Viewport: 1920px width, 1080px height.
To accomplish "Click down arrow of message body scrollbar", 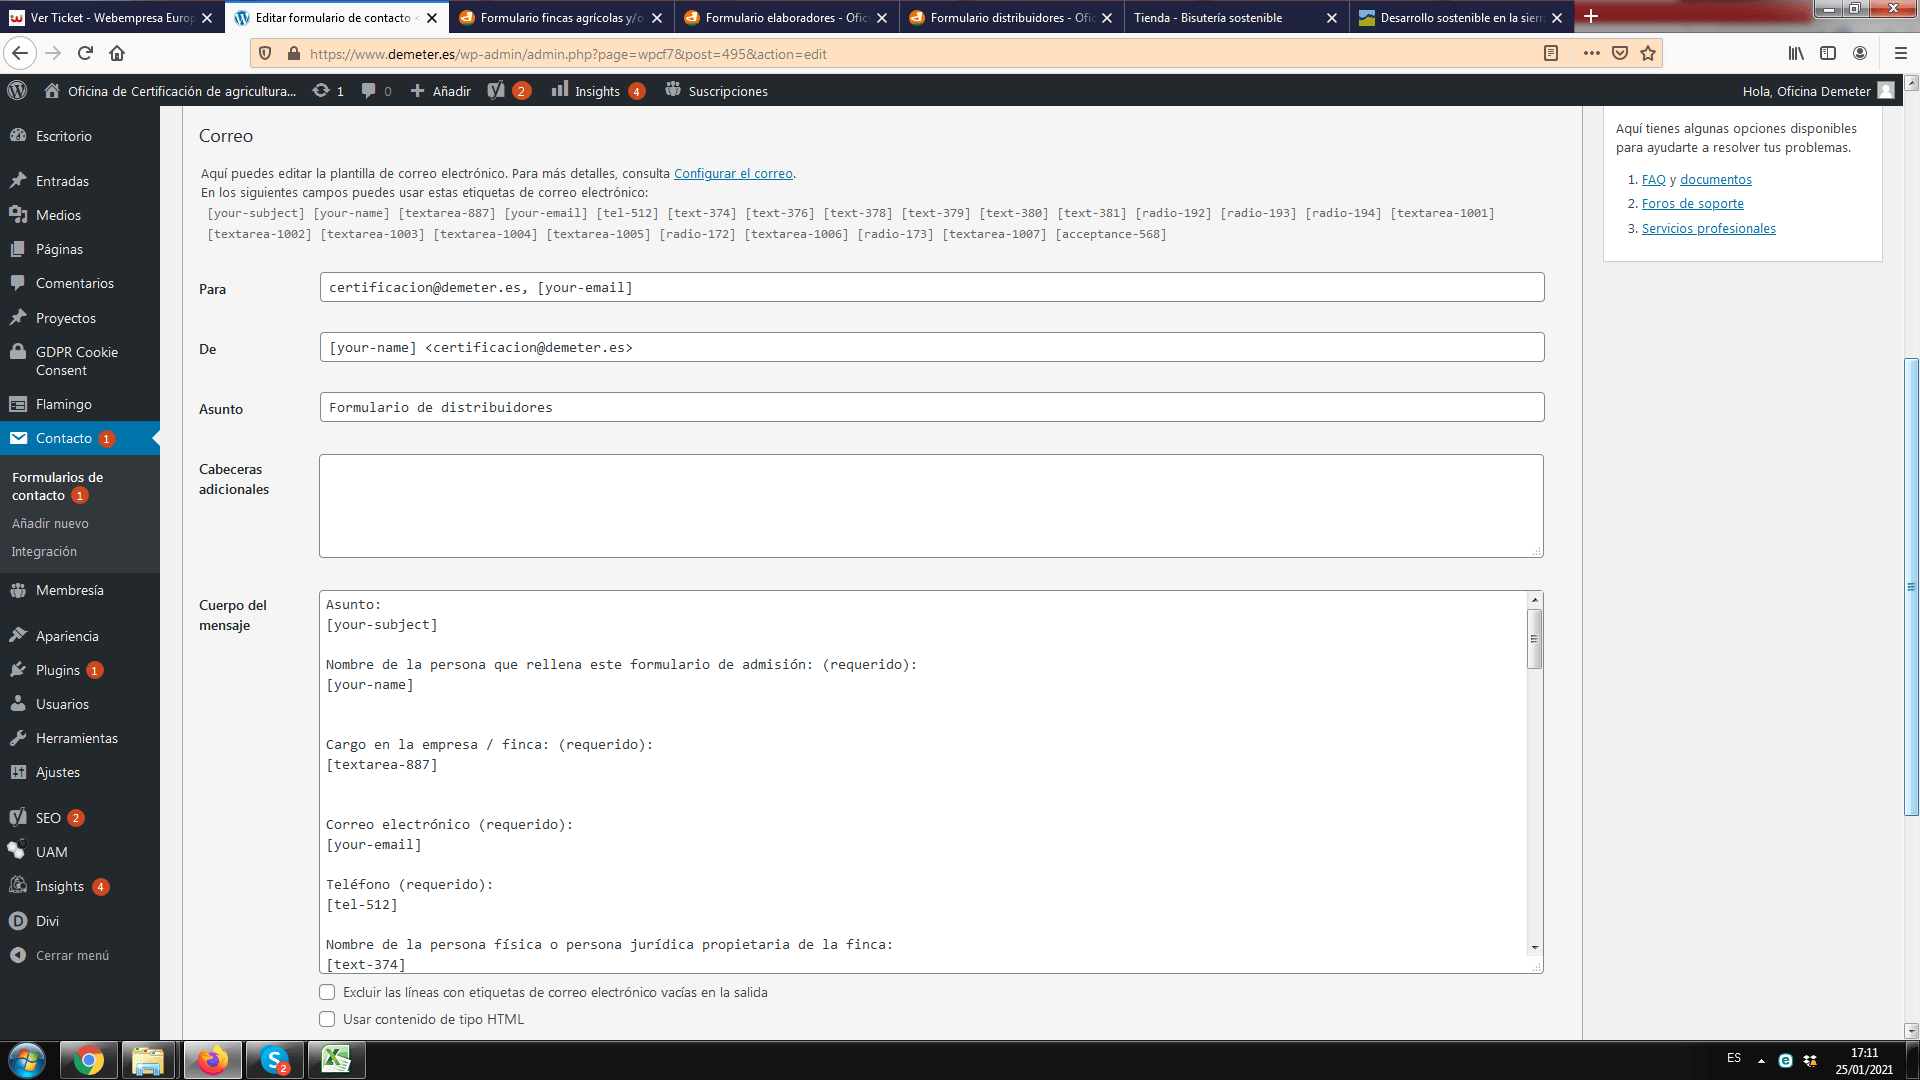I will [x=1535, y=948].
